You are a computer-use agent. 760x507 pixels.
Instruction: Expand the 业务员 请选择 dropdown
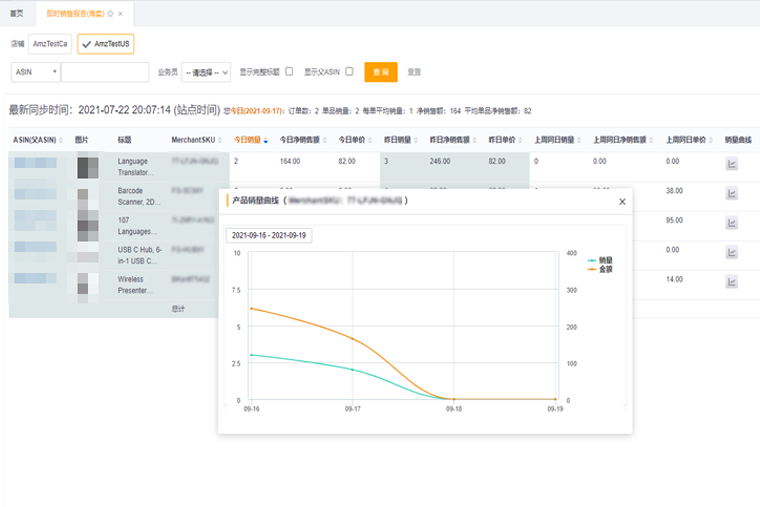pyautogui.click(x=206, y=72)
